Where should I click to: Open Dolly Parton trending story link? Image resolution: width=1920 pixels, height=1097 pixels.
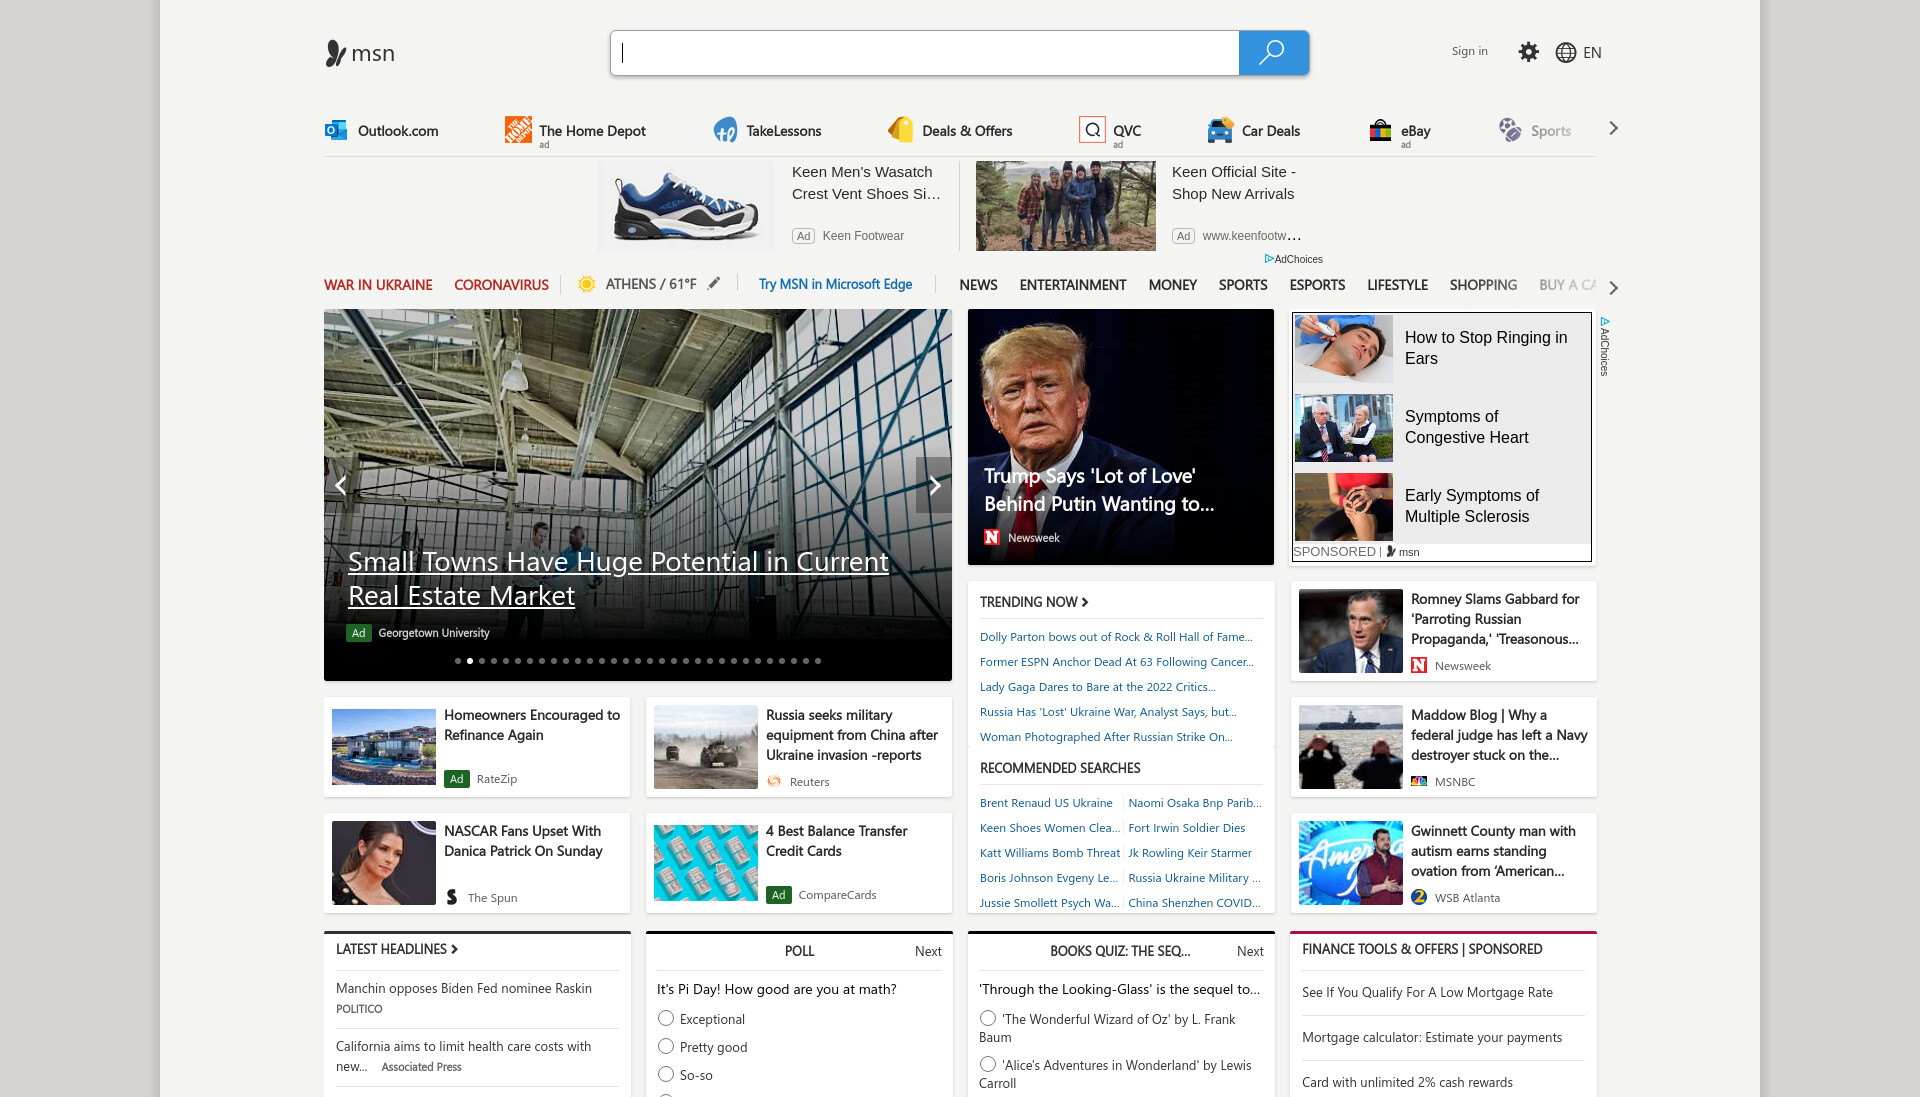(1116, 637)
